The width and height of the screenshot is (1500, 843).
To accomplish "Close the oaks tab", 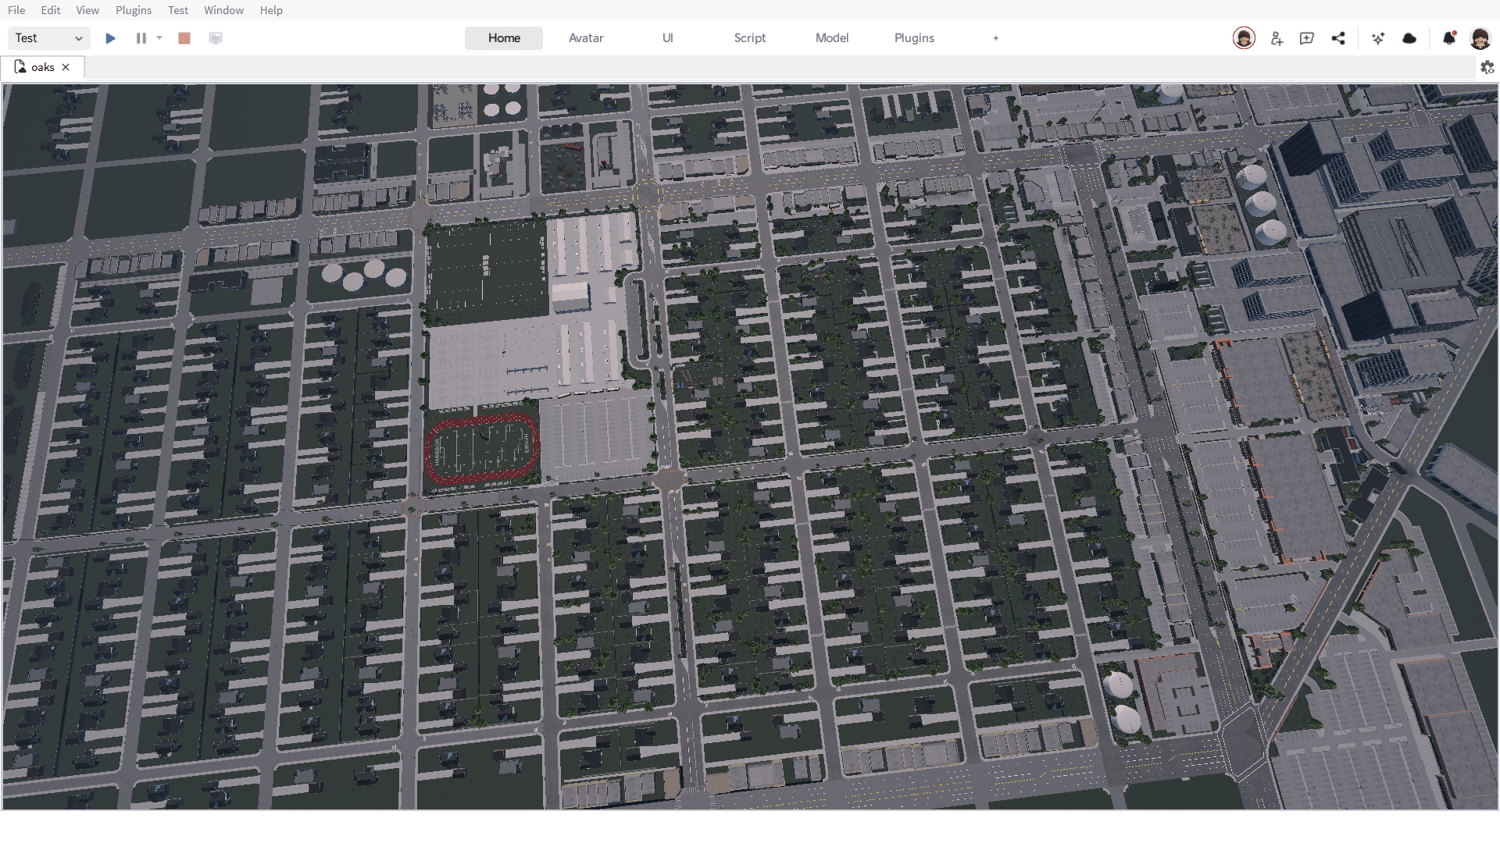I will pos(66,67).
